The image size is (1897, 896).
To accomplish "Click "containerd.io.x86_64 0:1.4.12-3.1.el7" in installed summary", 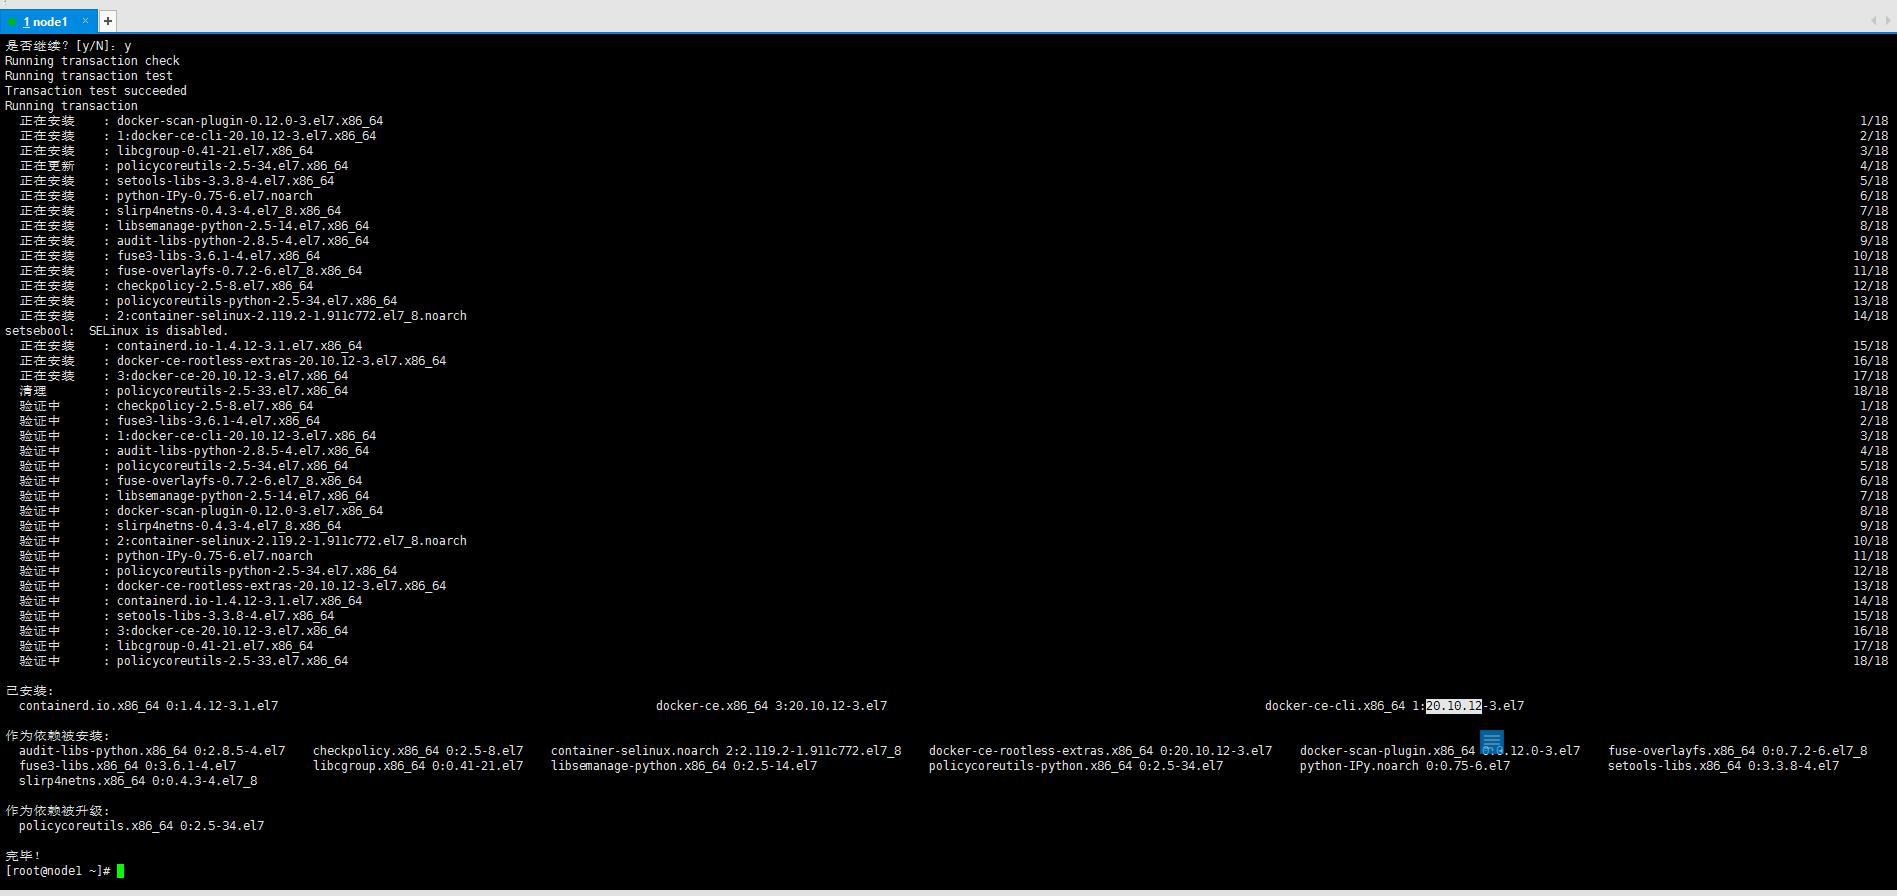I will pyautogui.click(x=149, y=706).
